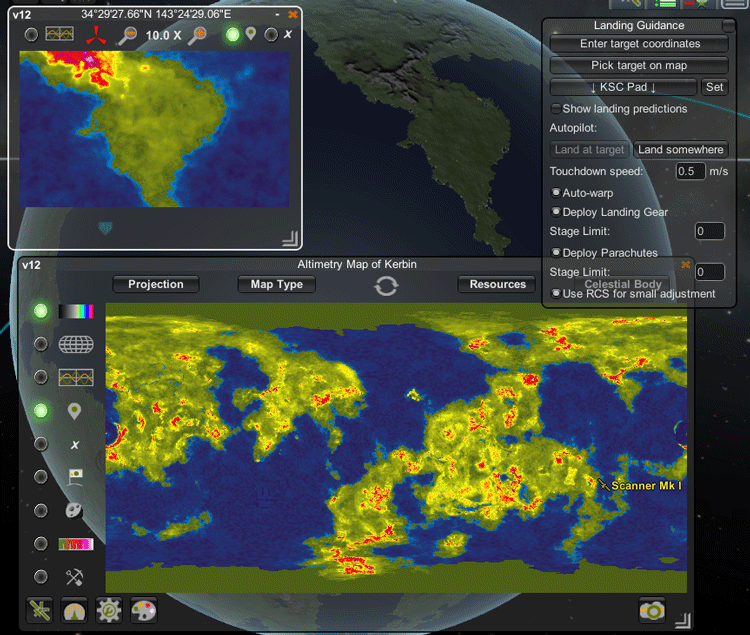Click the asteroid icon in the big map sidebar
750x635 pixels.
click(74, 510)
